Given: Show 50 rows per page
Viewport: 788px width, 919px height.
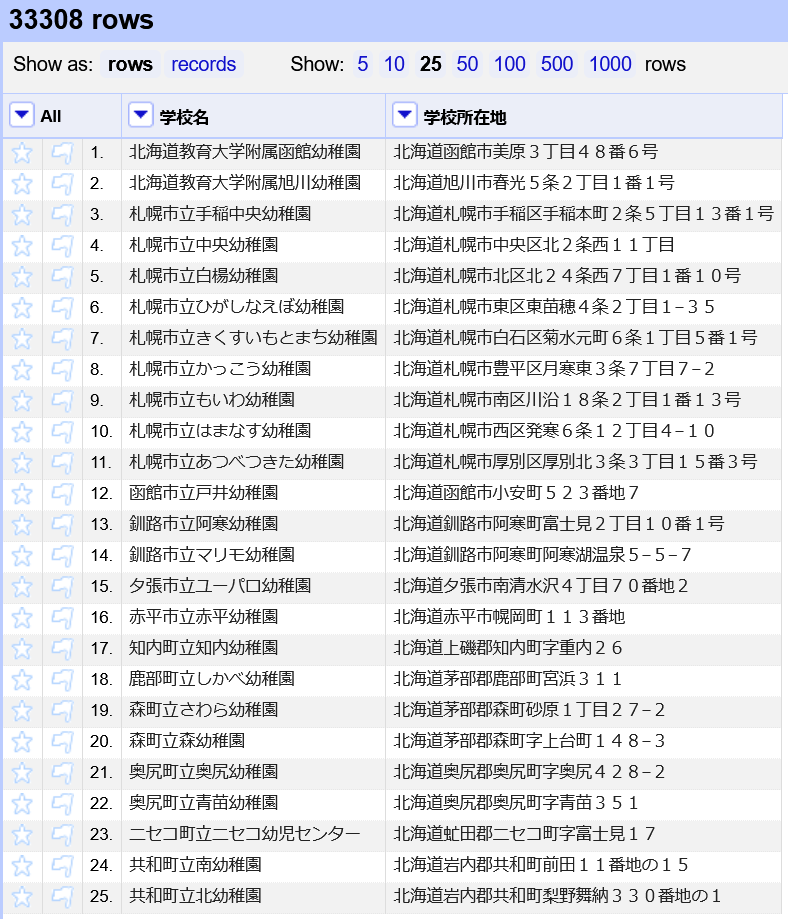Looking at the screenshot, I should [467, 64].
